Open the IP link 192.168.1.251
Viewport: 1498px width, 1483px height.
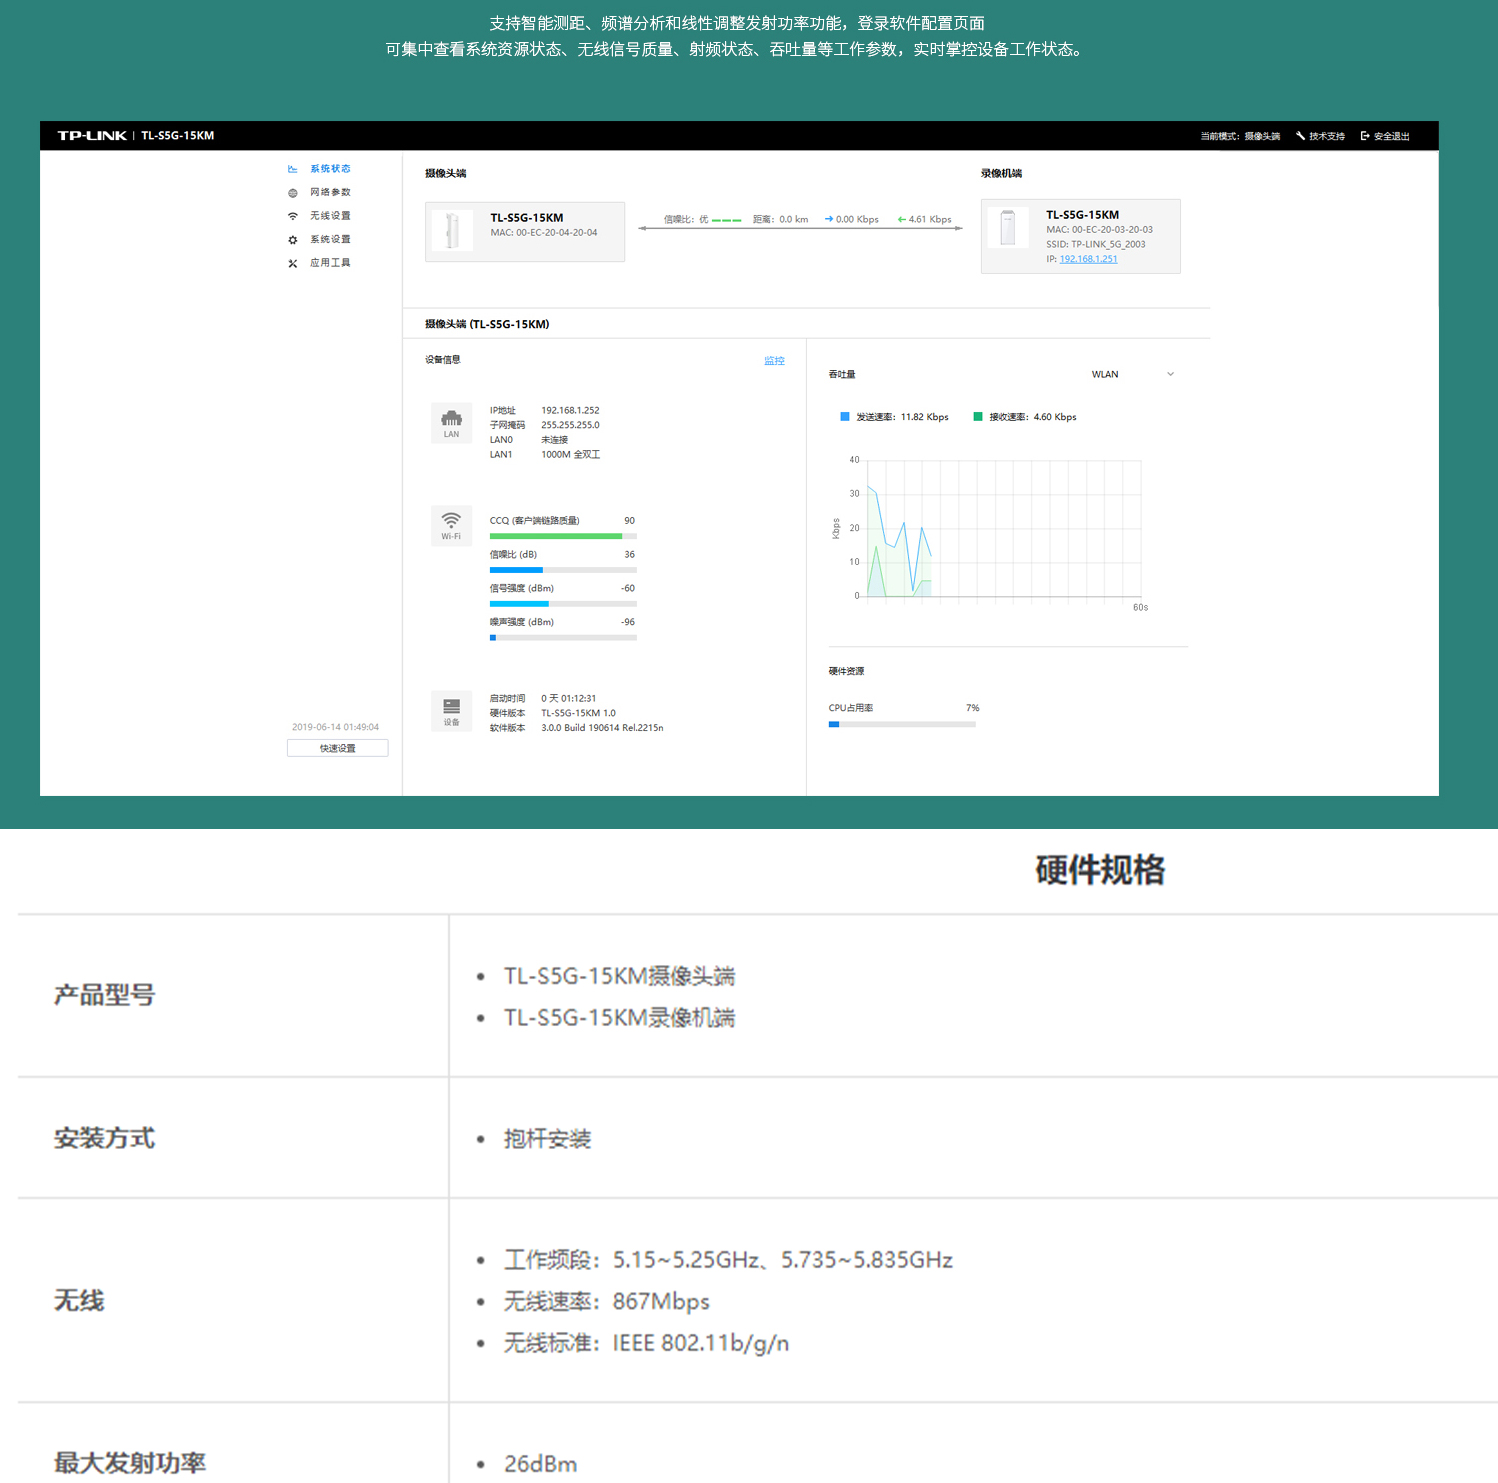1089,259
